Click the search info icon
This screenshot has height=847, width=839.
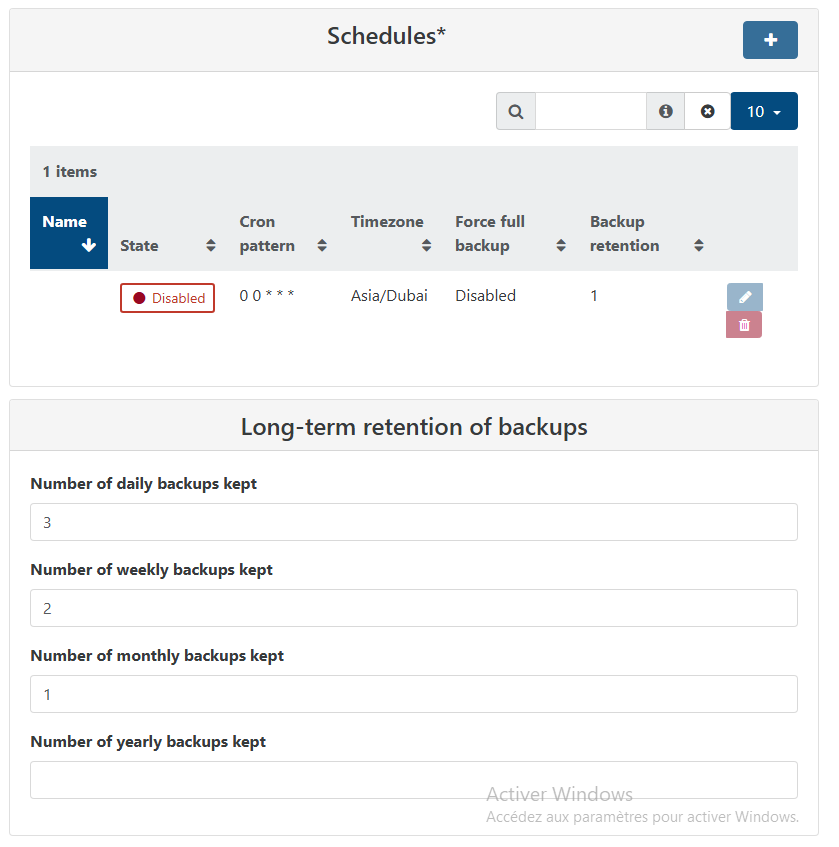[666, 111]
